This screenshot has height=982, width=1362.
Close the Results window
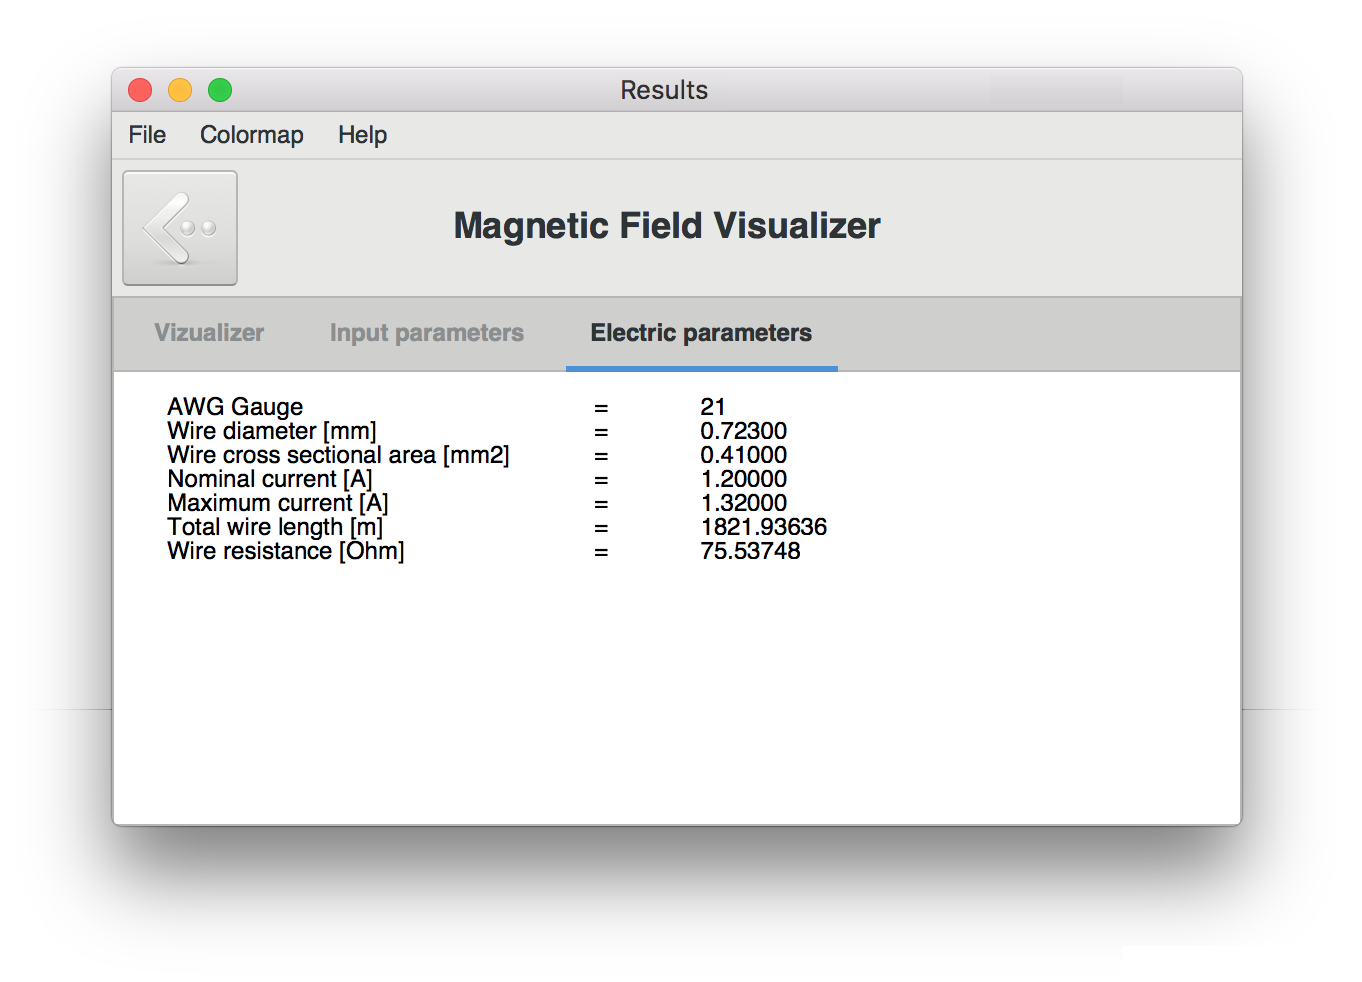coord(140,90)
